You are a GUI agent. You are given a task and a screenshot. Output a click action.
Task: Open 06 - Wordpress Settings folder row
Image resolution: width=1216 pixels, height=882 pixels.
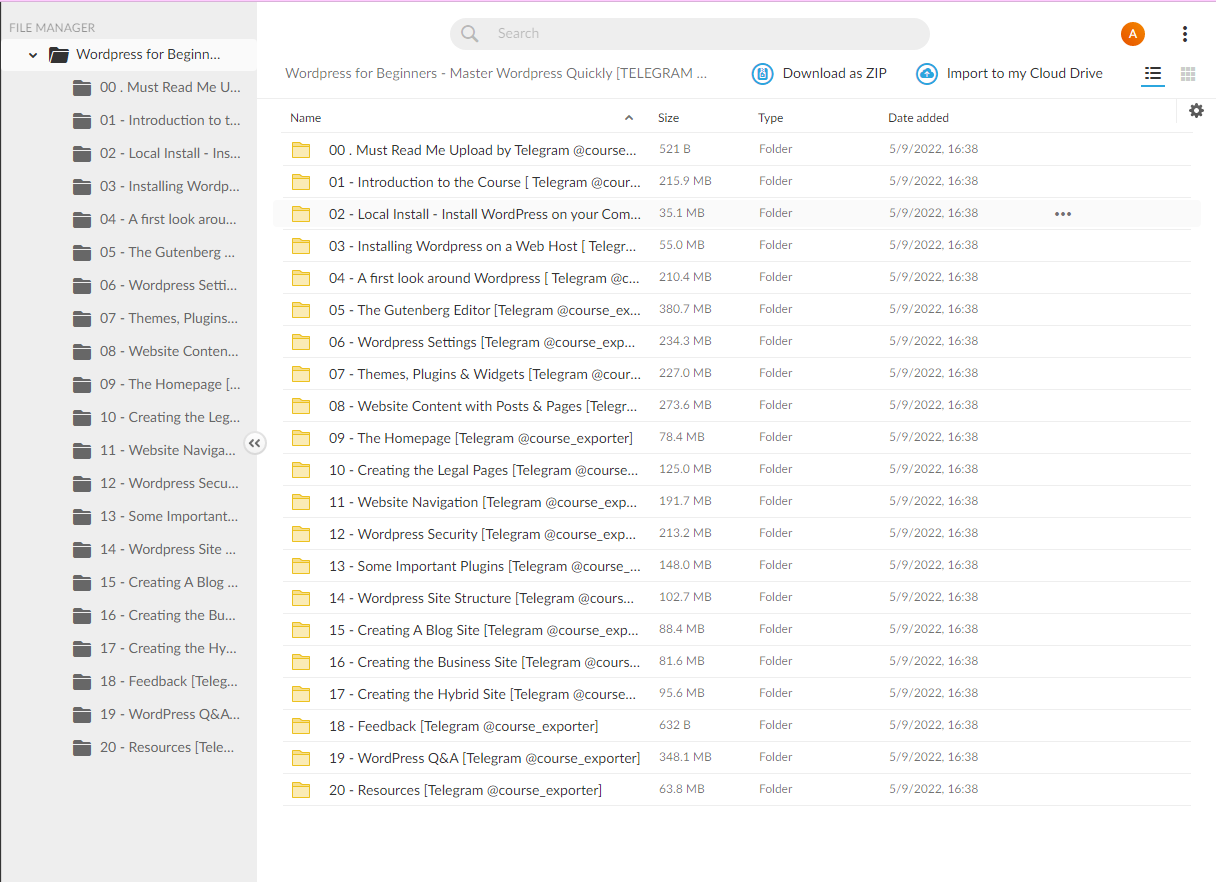coord(736,342)
